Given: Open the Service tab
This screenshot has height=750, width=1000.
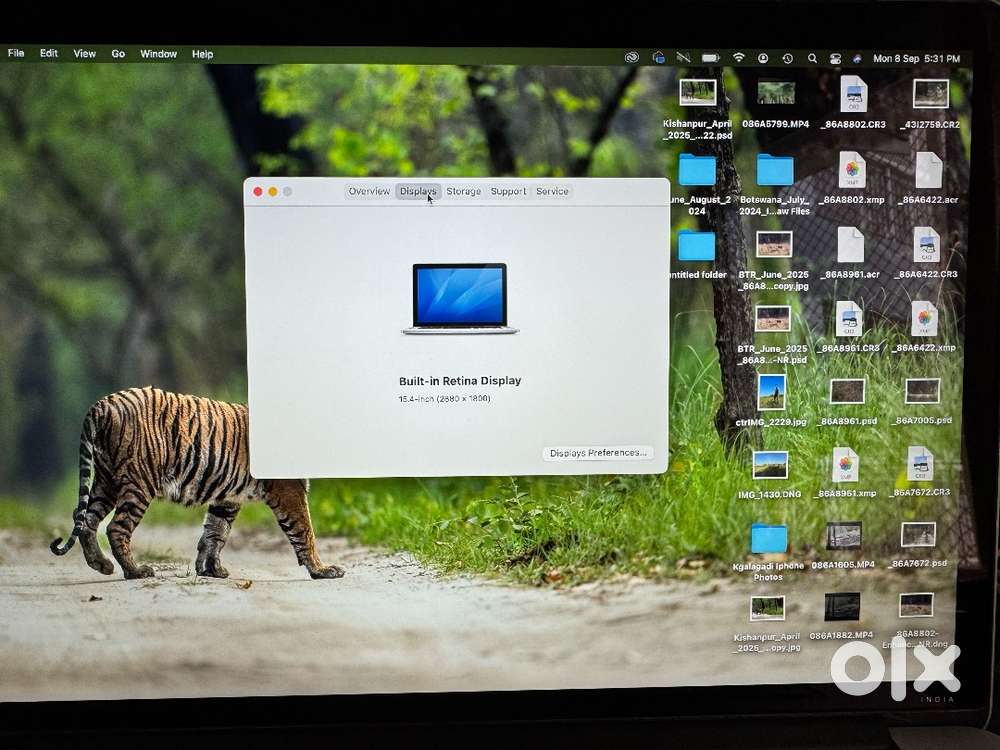Looking at the screenshot, I should pyautogui.click(x=552, y=191).
